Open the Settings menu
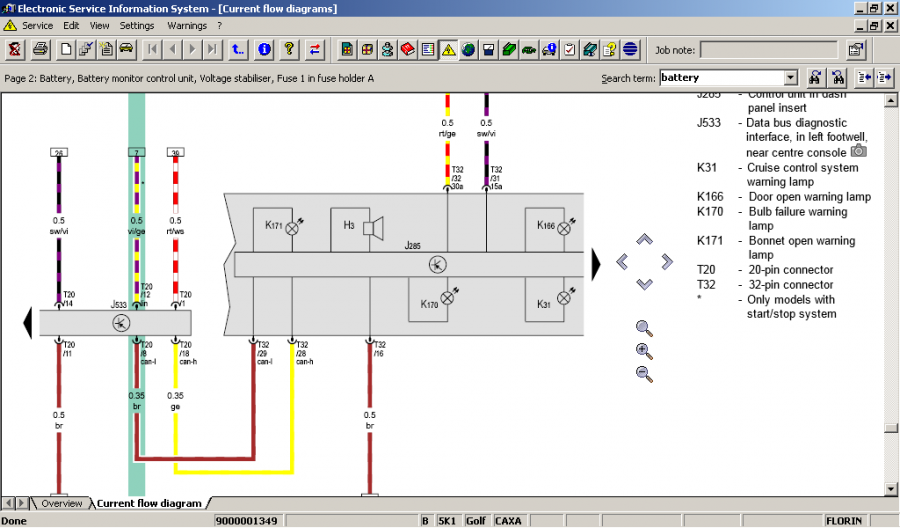Viewport: 900px width, 528px height. coord(137,25)
